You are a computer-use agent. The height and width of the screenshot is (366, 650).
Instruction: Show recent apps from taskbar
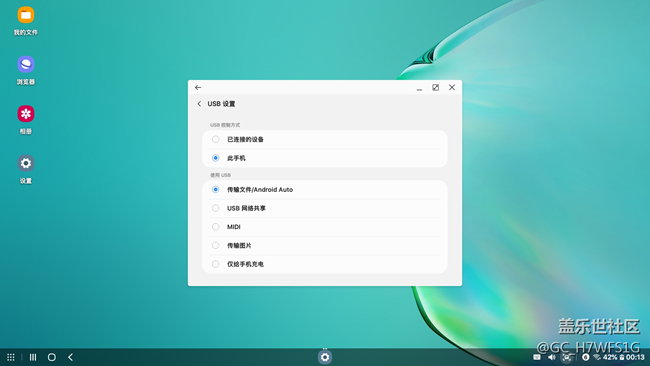point(33,357)
